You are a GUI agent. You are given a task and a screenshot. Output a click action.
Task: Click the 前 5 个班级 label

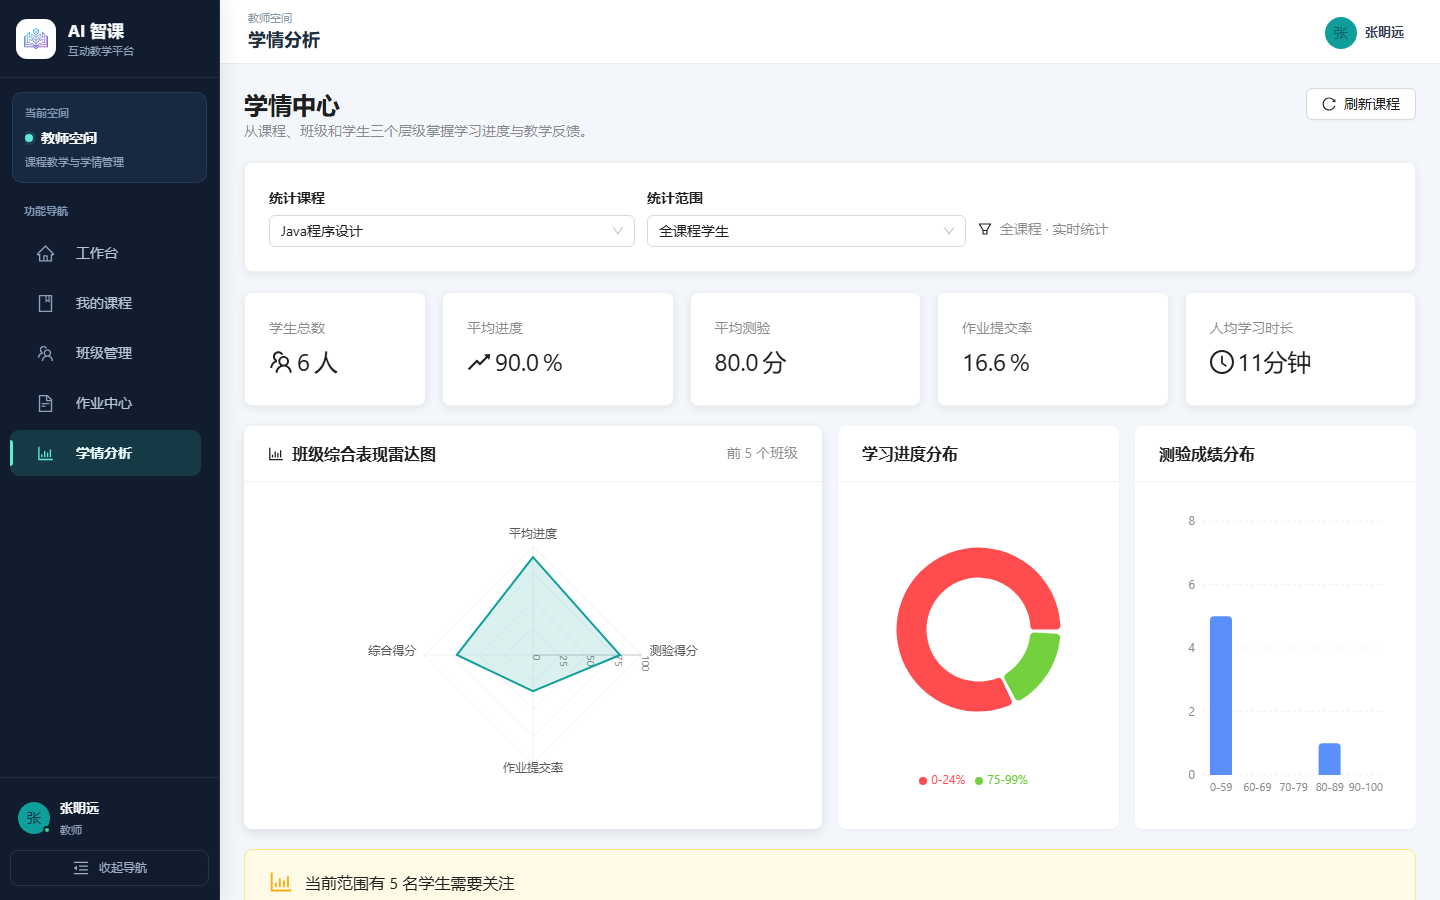[762, 453]
